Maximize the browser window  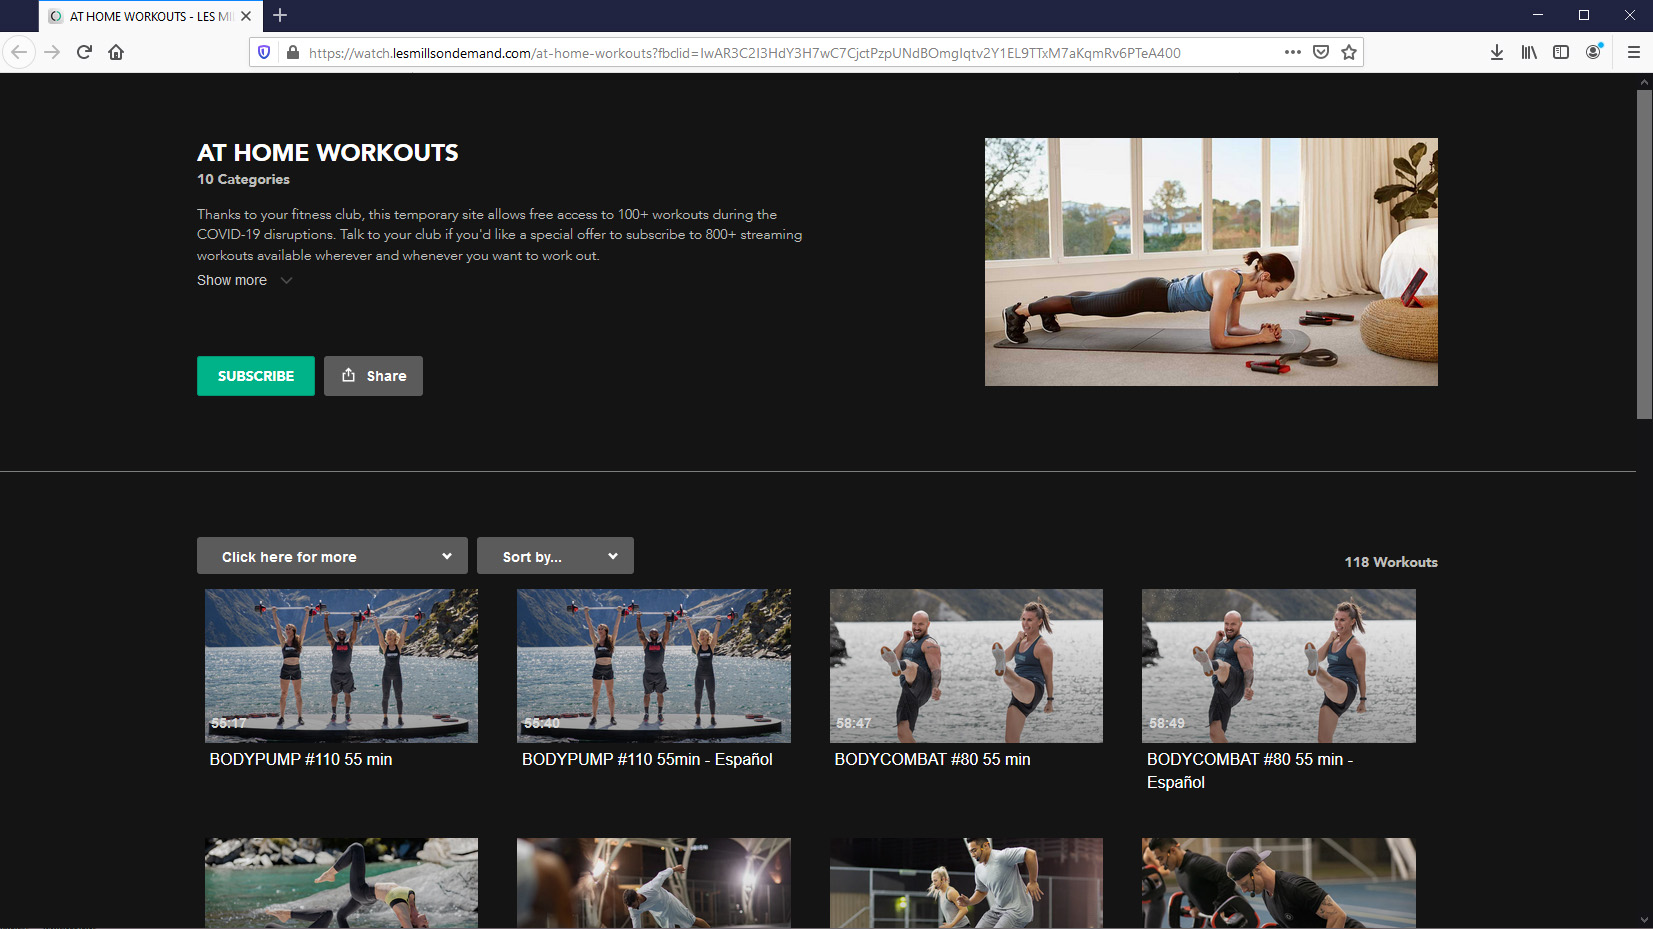(x=1584, y=15)
